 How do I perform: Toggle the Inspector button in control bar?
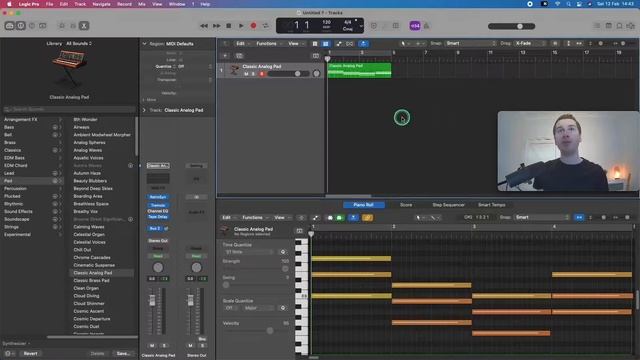[x=21, y=26]
